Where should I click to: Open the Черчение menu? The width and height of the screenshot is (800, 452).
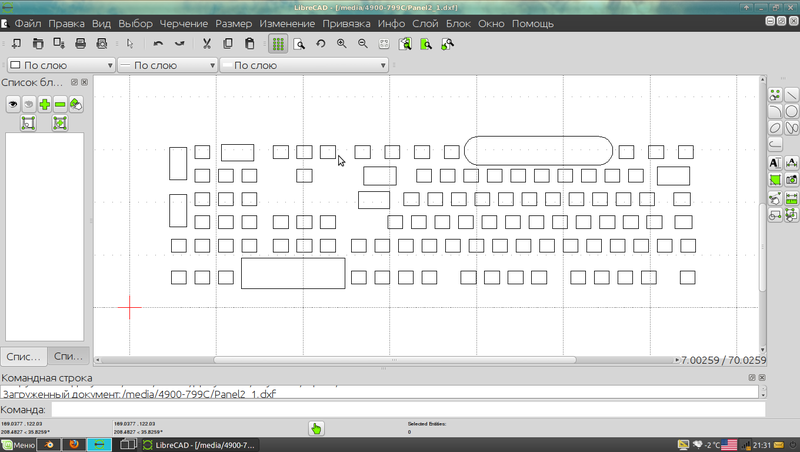[182, 22]
